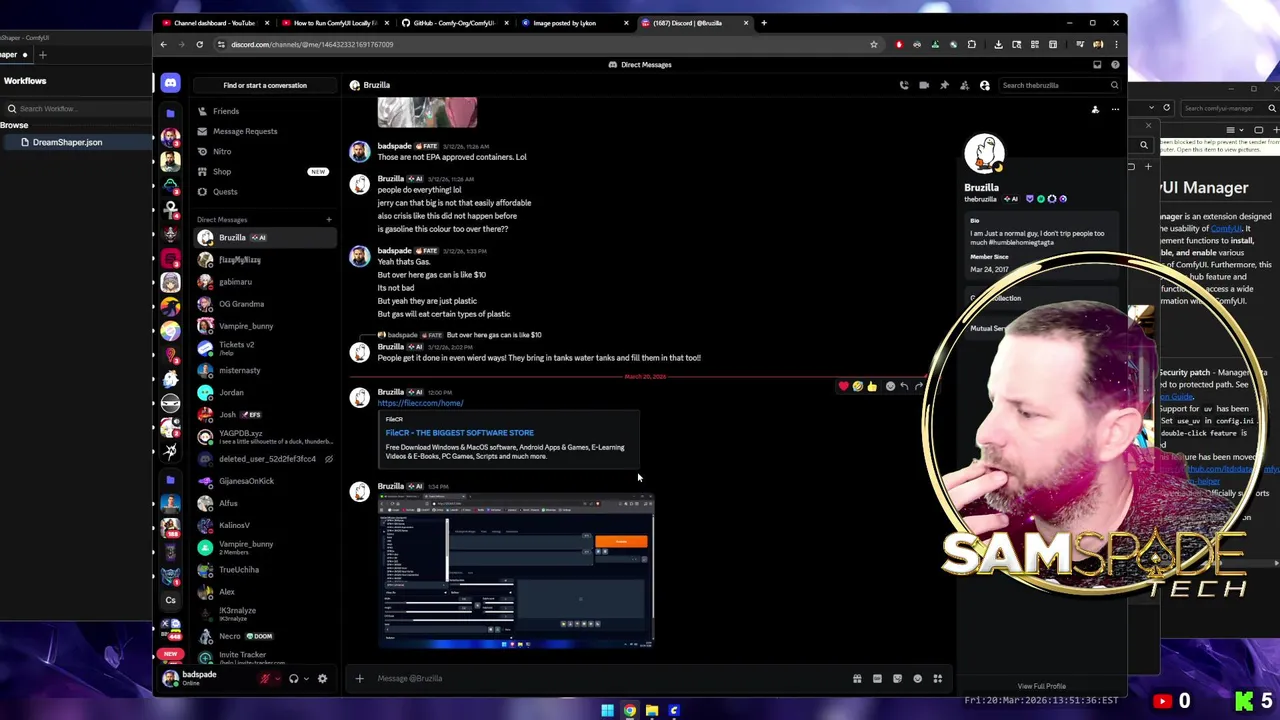Viewport: 1280px width, 720px height.
Task: React with the laughing emoji
Action: (x=857, y=386)
